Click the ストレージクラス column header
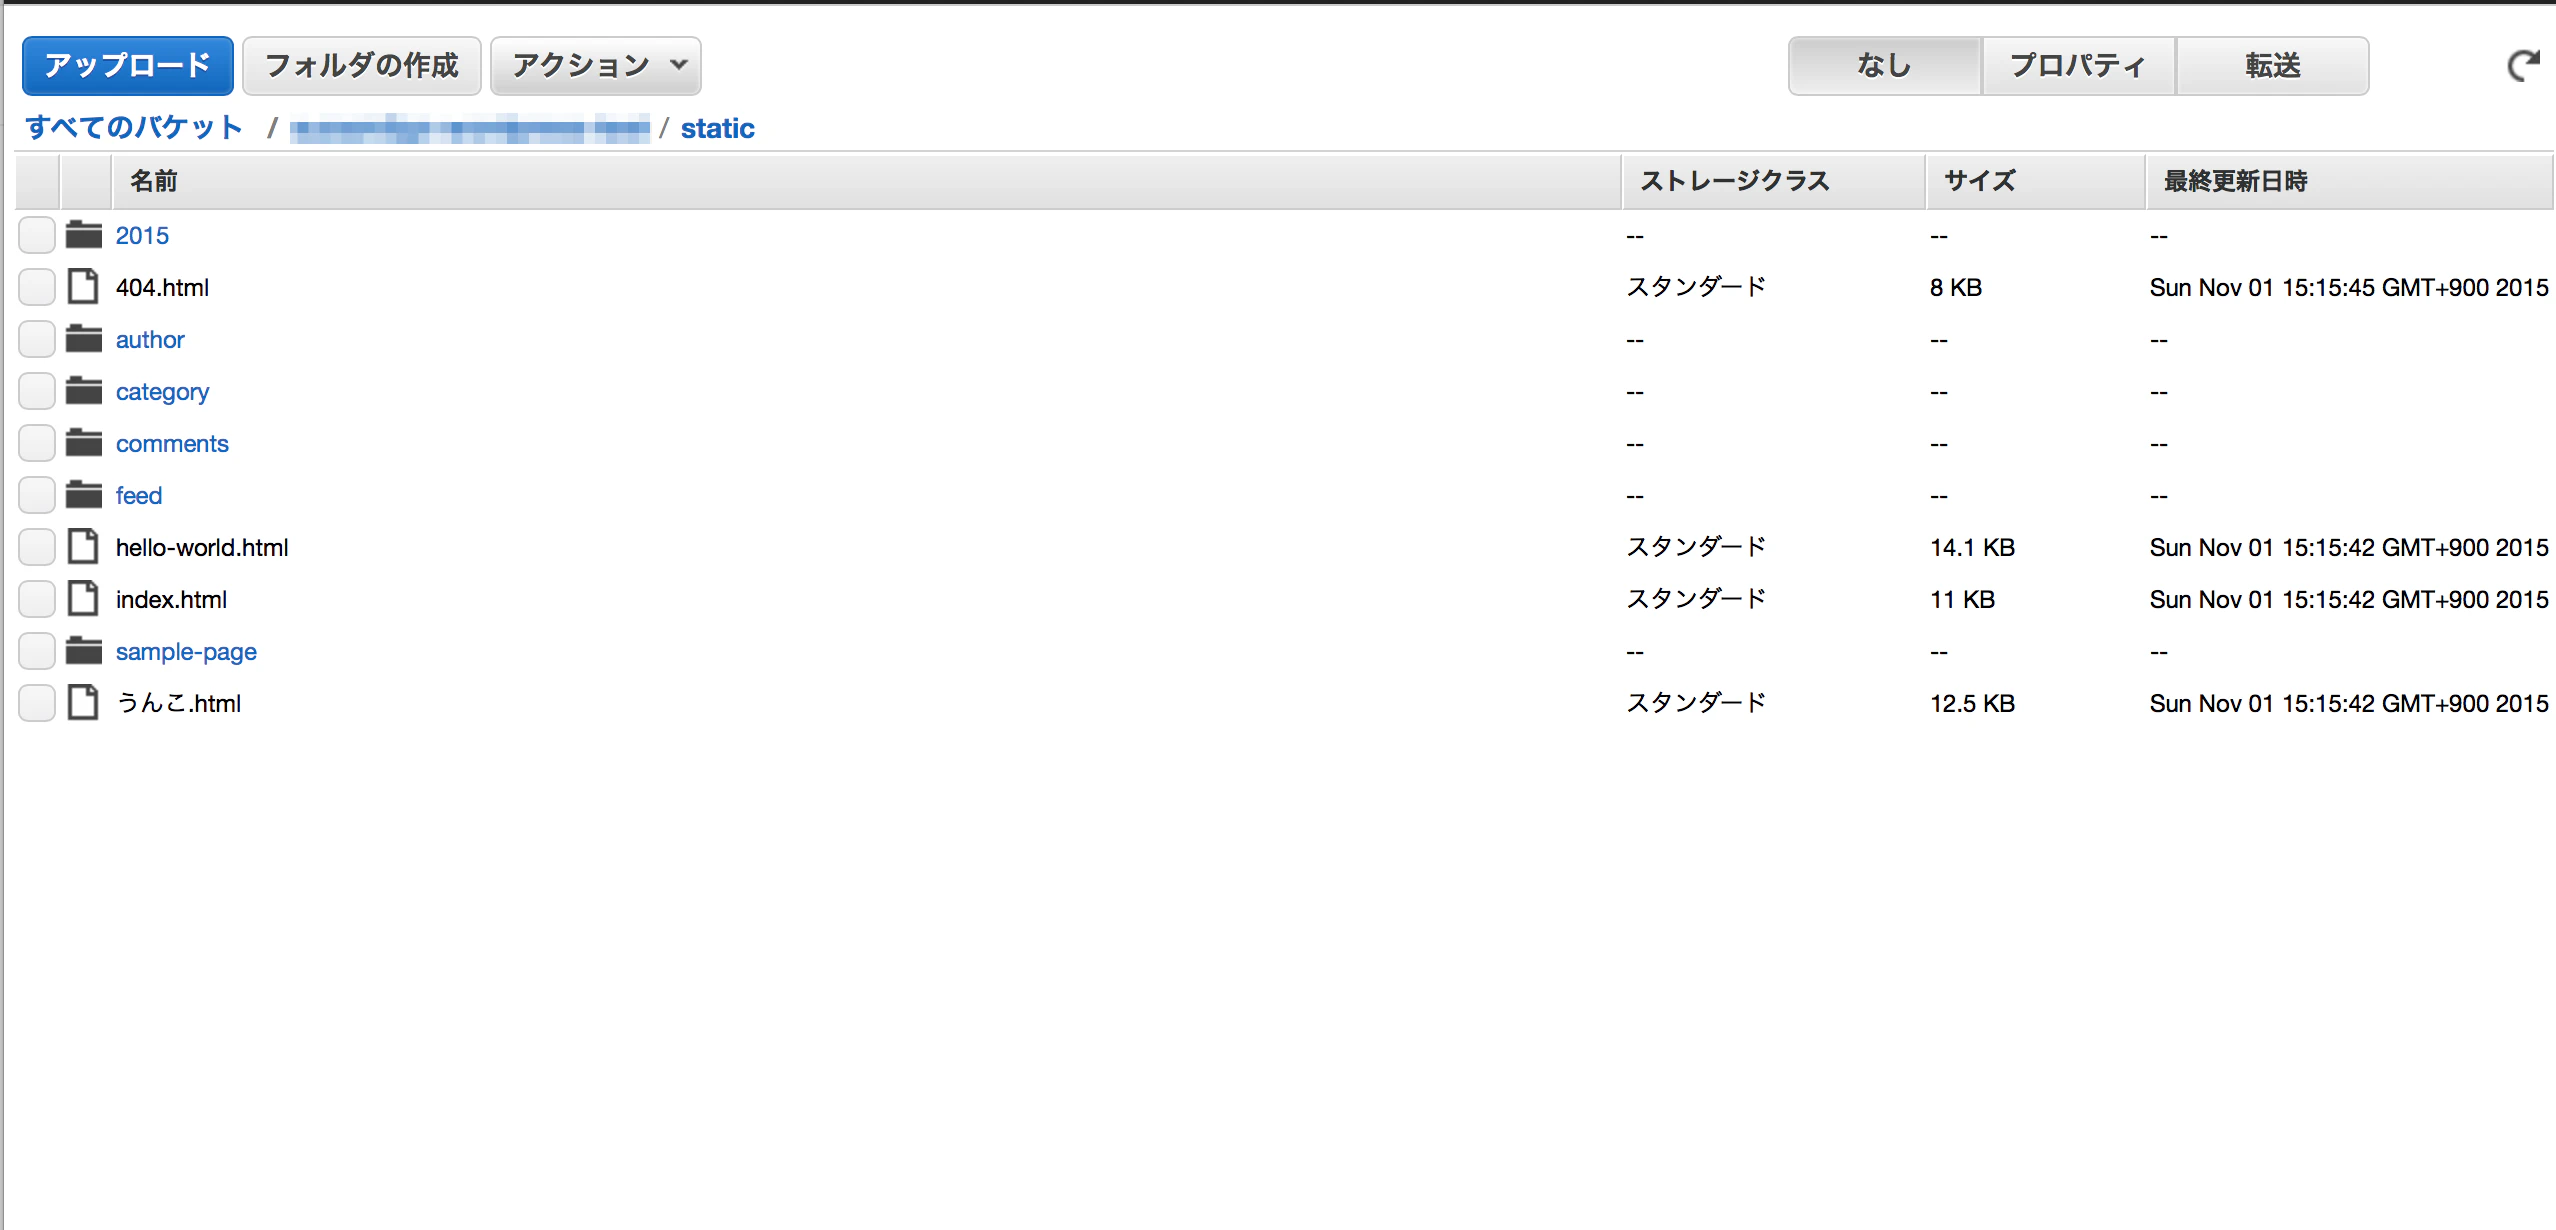This screenshot has width=2556, height=1230. (1773, 181)
